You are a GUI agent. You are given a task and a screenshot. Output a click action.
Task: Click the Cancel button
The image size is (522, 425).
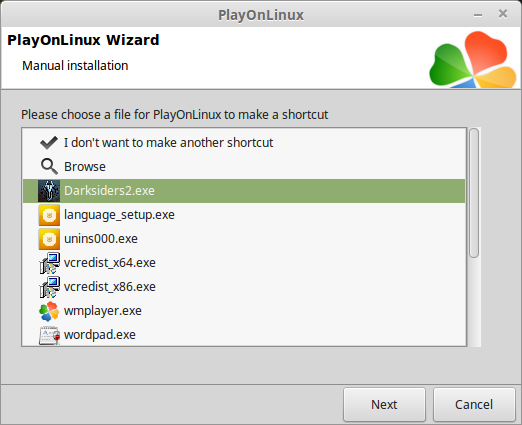[474, 405]
